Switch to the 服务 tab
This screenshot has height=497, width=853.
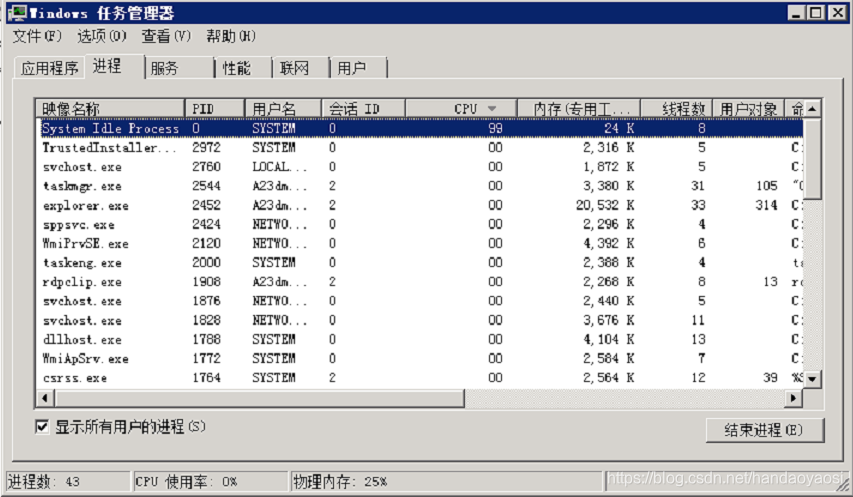tap(180, 68)
